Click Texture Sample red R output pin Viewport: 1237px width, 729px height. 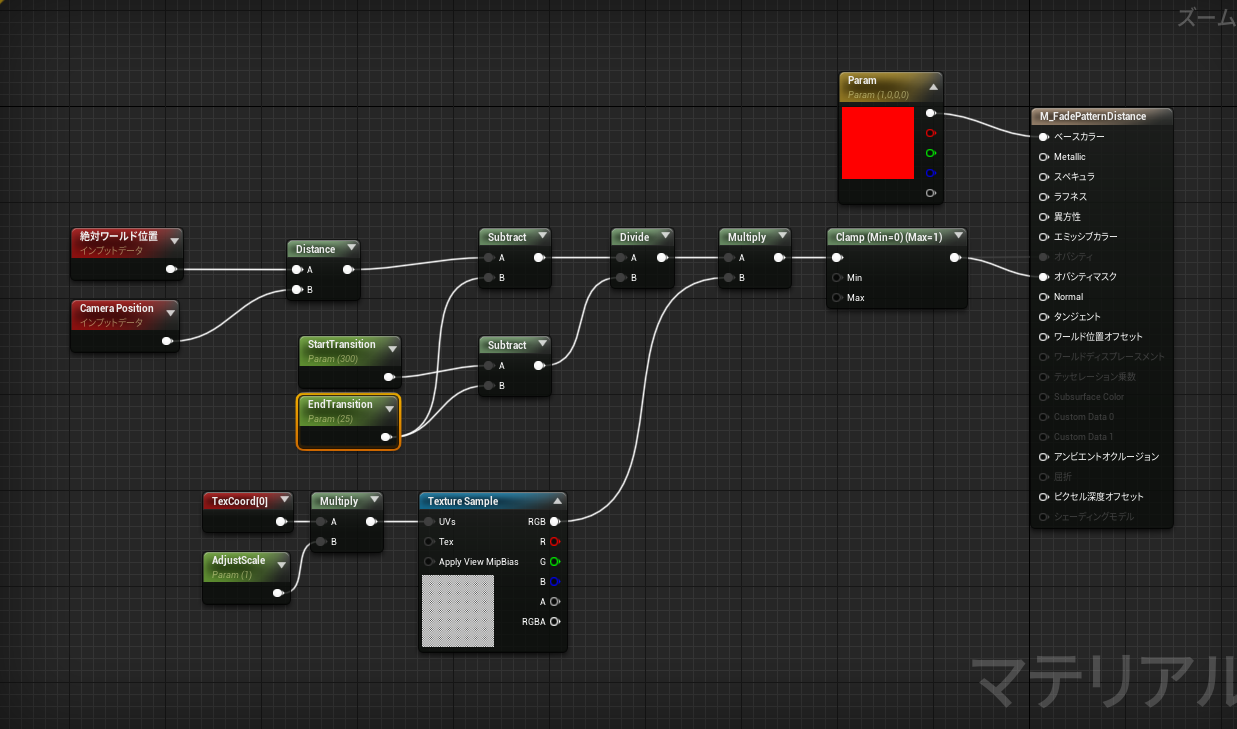click(x=555, y=541)
